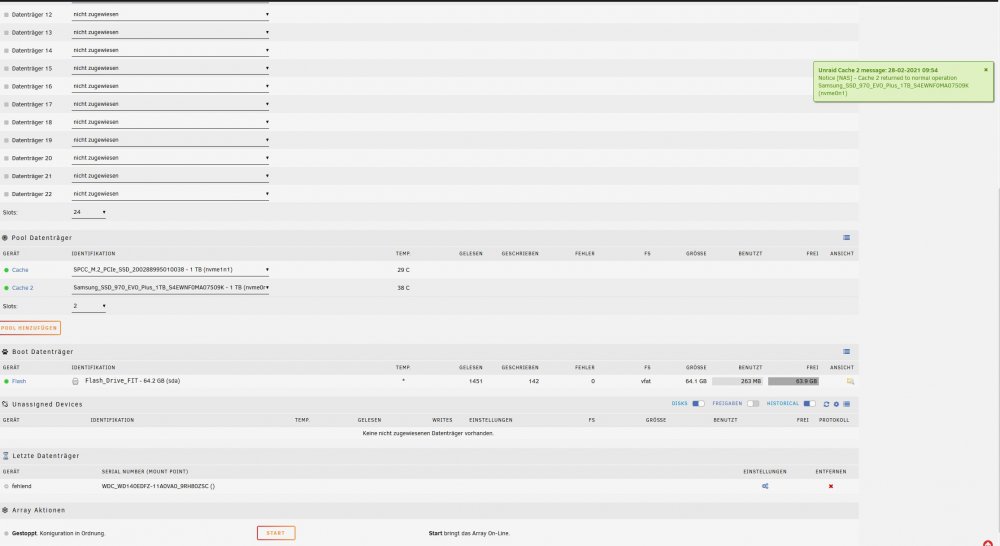Toggle the Disks switch
Screen dimensions: 1000x546
click(698, 404)
